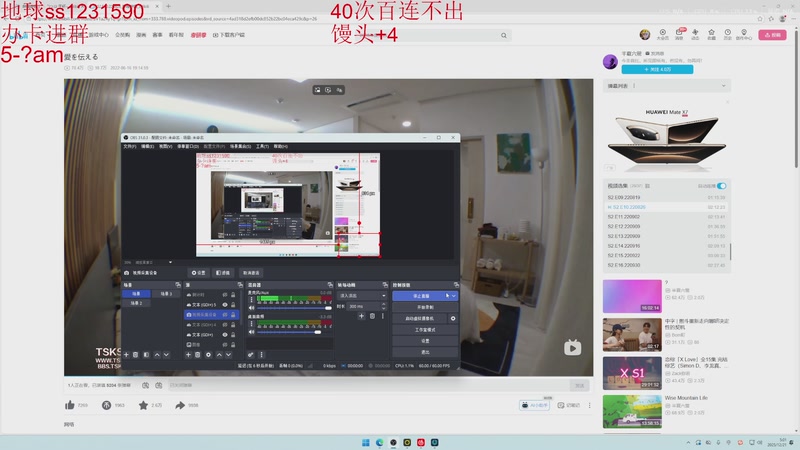Toggle lock on selected video capture source
This screenshot has width=800, height=450.
(233, 315)
